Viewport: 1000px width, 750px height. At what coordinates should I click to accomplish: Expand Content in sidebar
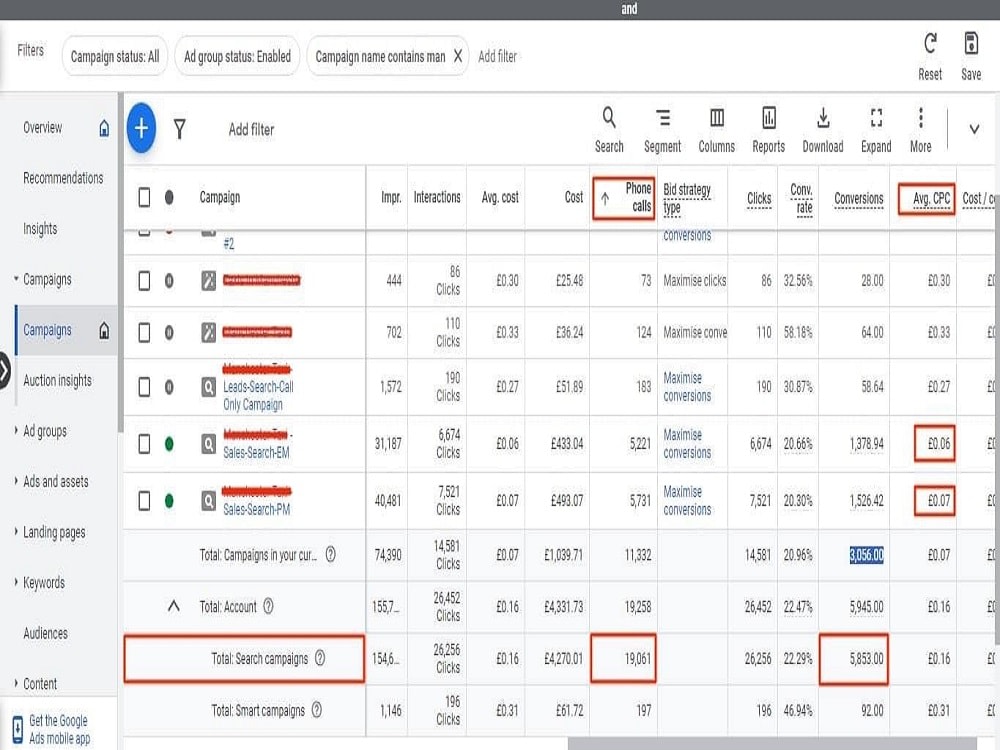pyautogui.click(x=16, y=683)
